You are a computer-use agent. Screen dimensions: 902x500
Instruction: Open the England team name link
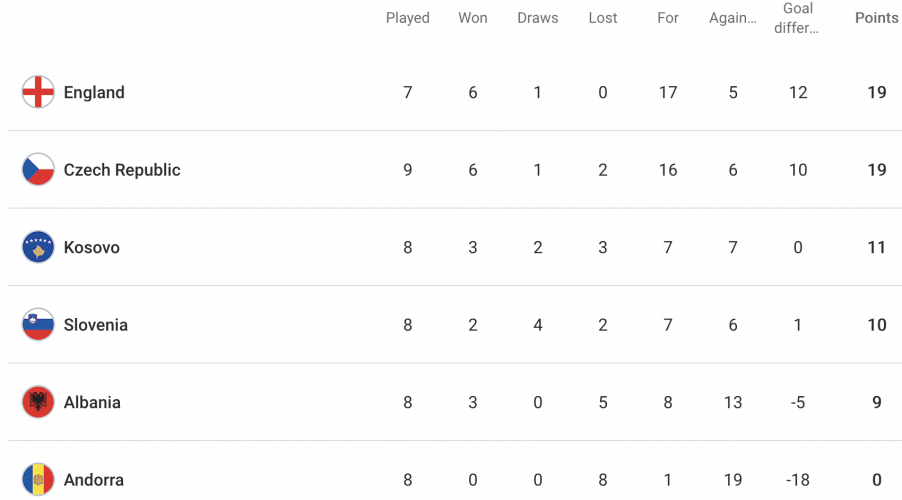pos(94,93)
